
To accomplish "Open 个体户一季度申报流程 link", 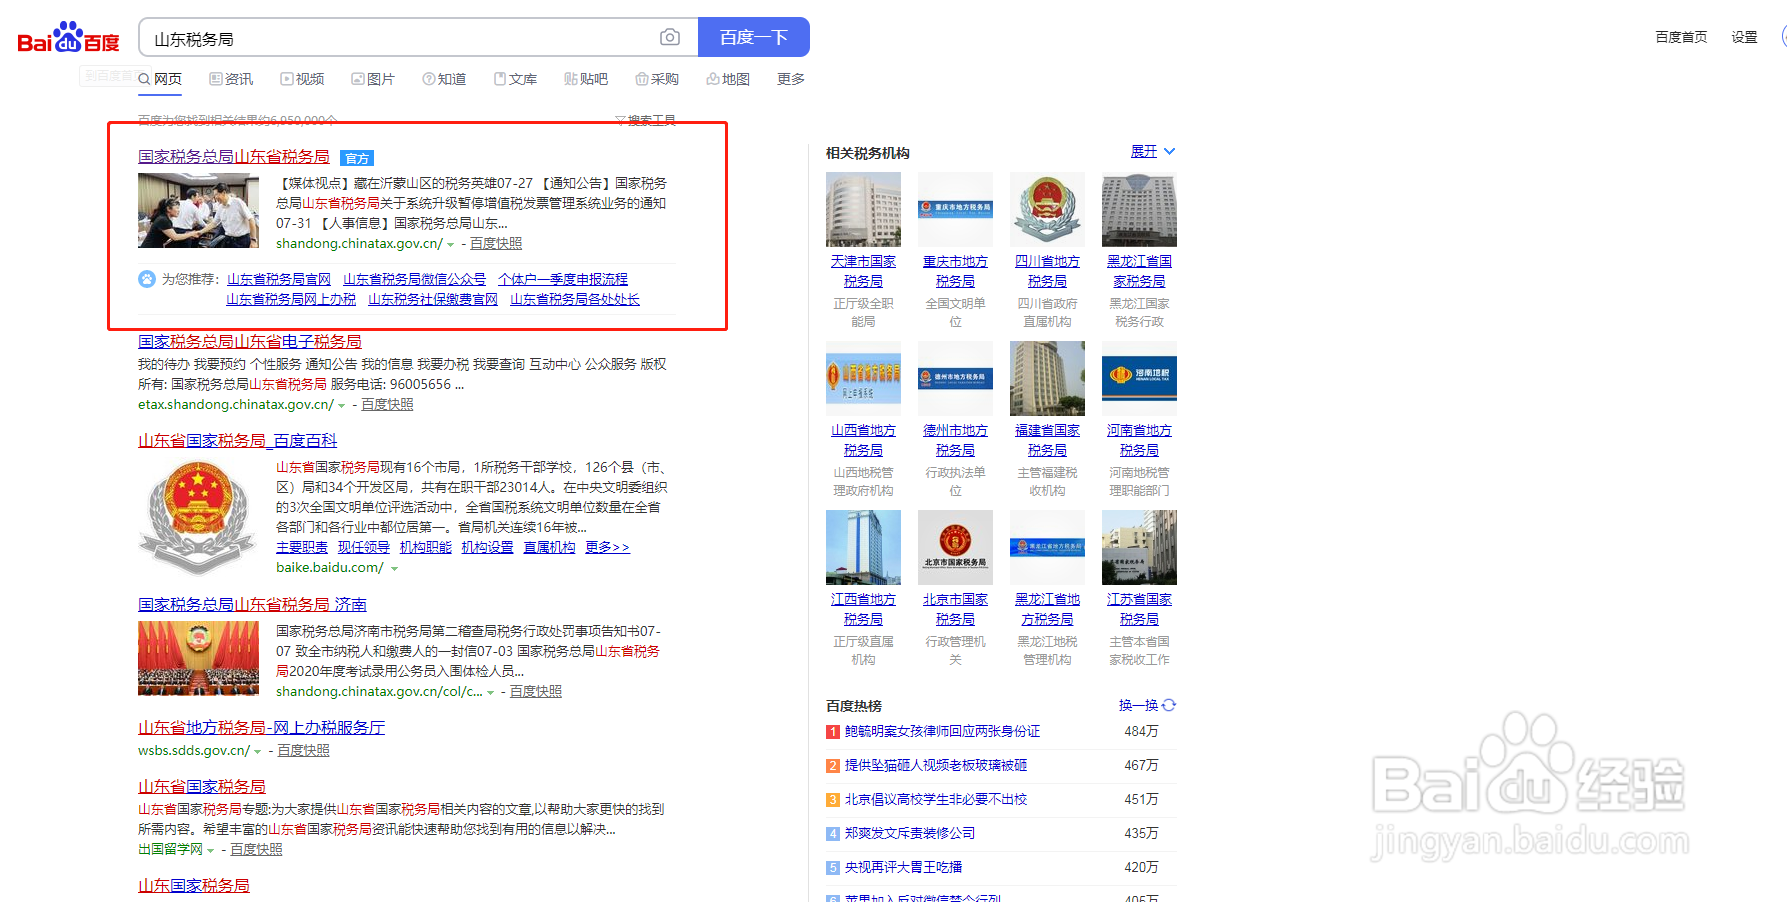I will pos(563,279).
